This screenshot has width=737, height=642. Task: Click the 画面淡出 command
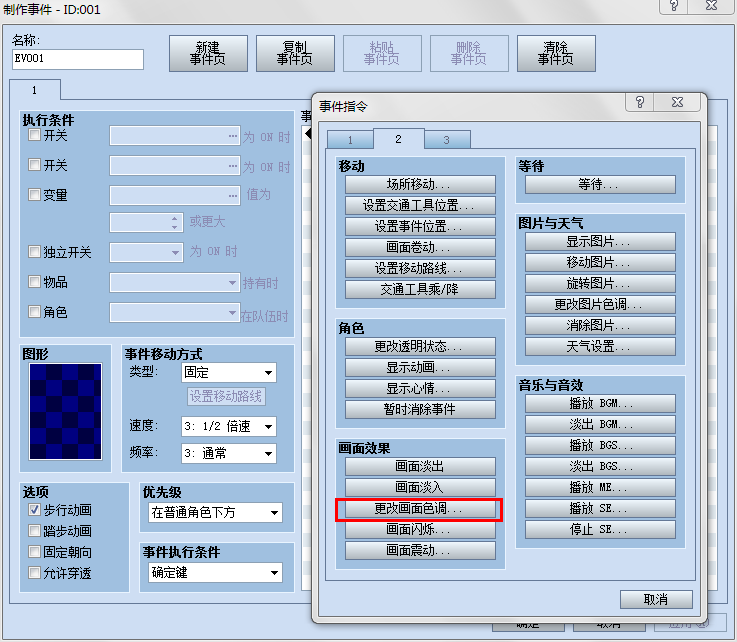(420, 467)
